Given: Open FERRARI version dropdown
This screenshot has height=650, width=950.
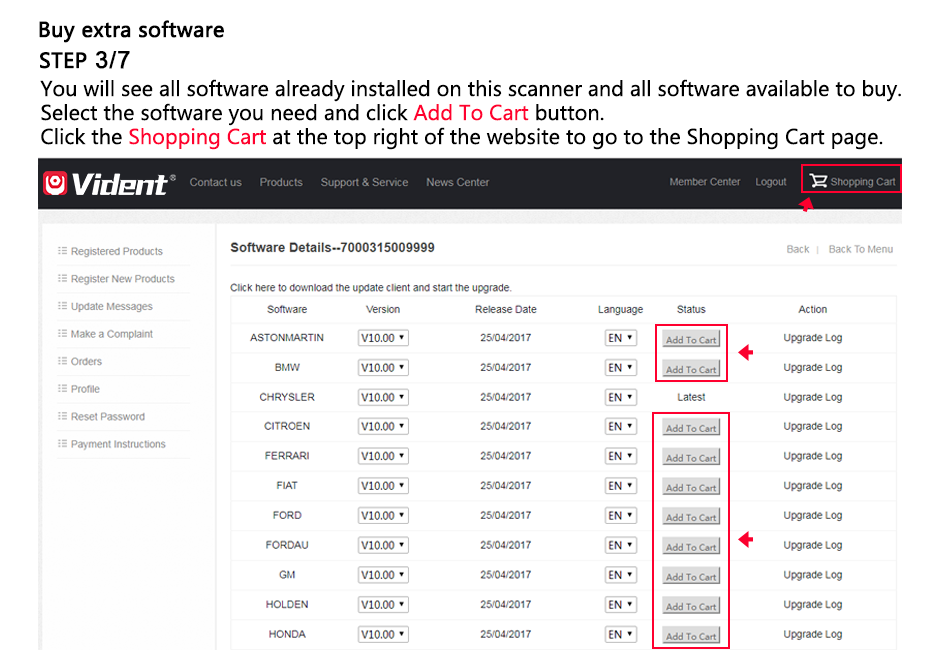Looking at the screenshot, I should click(383, 456).
